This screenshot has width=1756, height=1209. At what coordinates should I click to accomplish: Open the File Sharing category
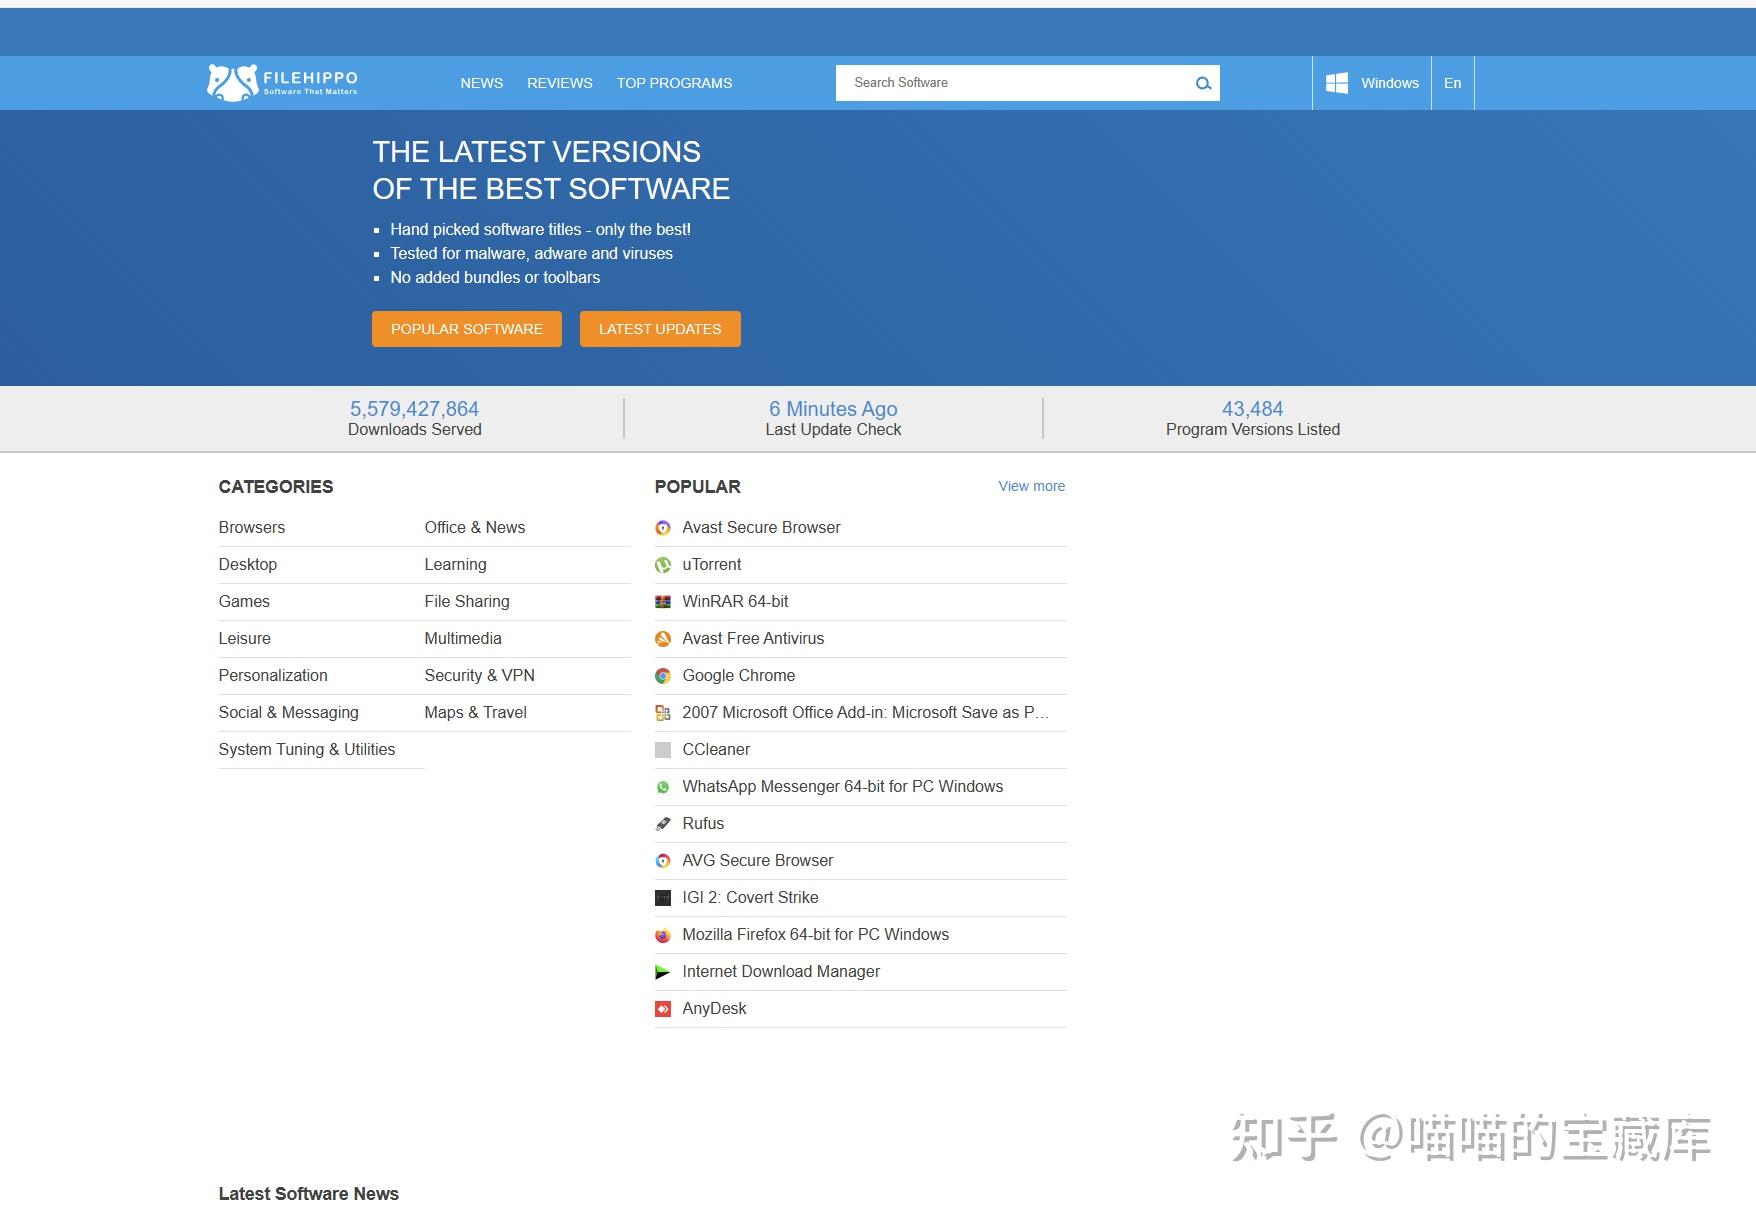click(x=467, y=601)
